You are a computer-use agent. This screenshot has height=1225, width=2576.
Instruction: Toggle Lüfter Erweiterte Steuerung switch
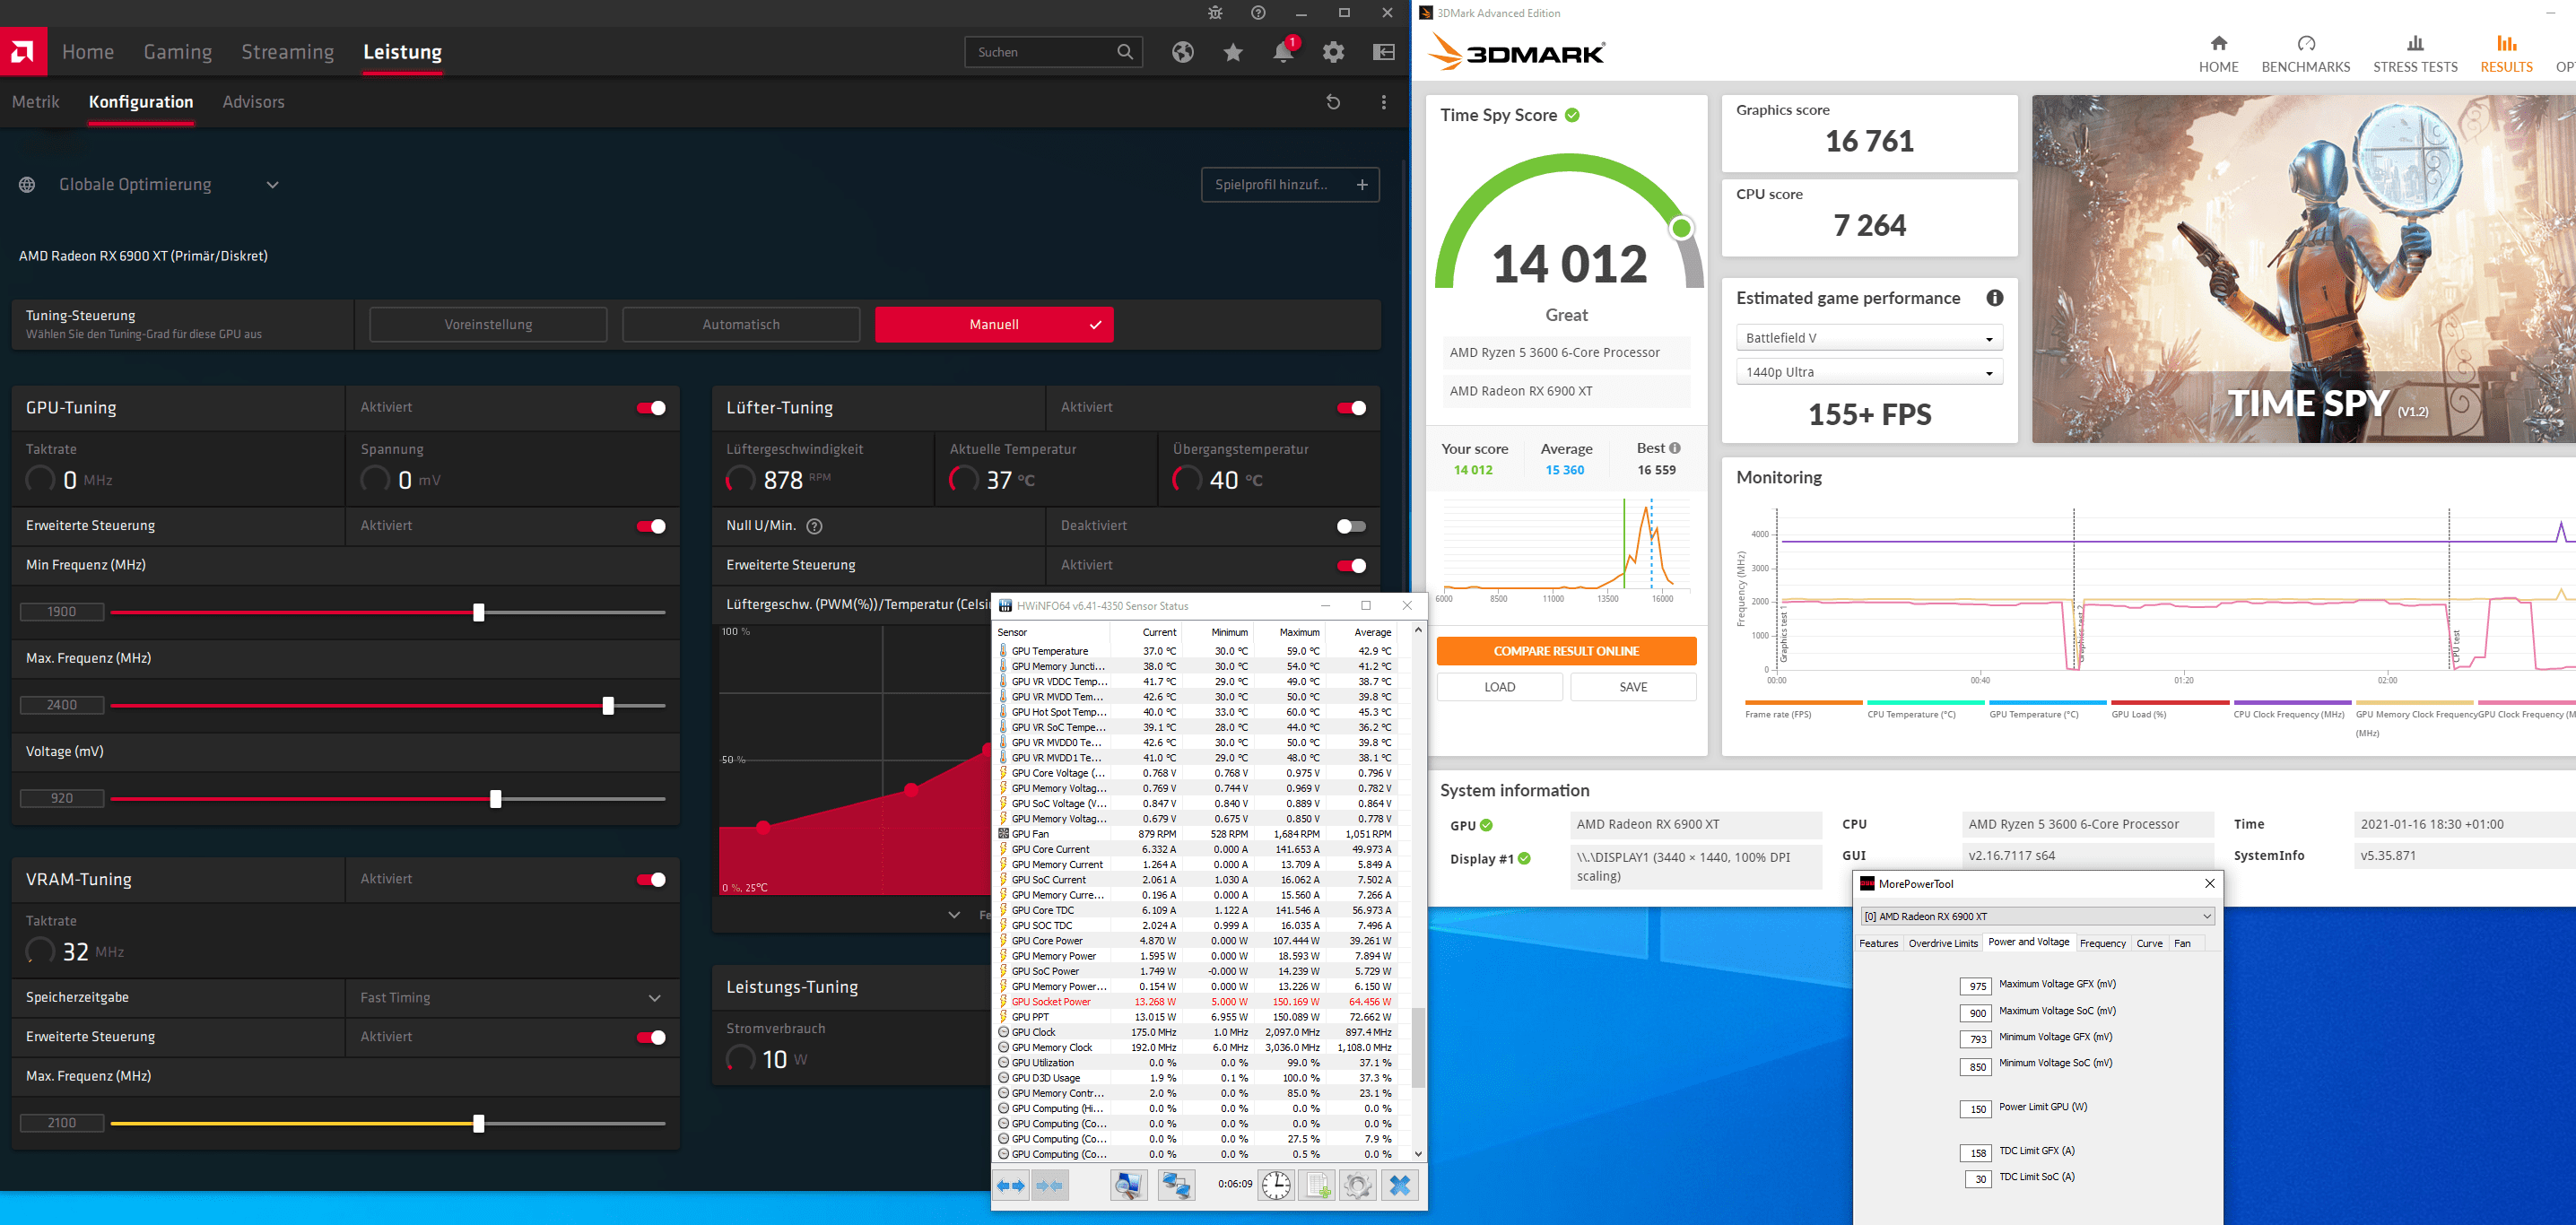pyautogui.click(x=1351, y=566)
